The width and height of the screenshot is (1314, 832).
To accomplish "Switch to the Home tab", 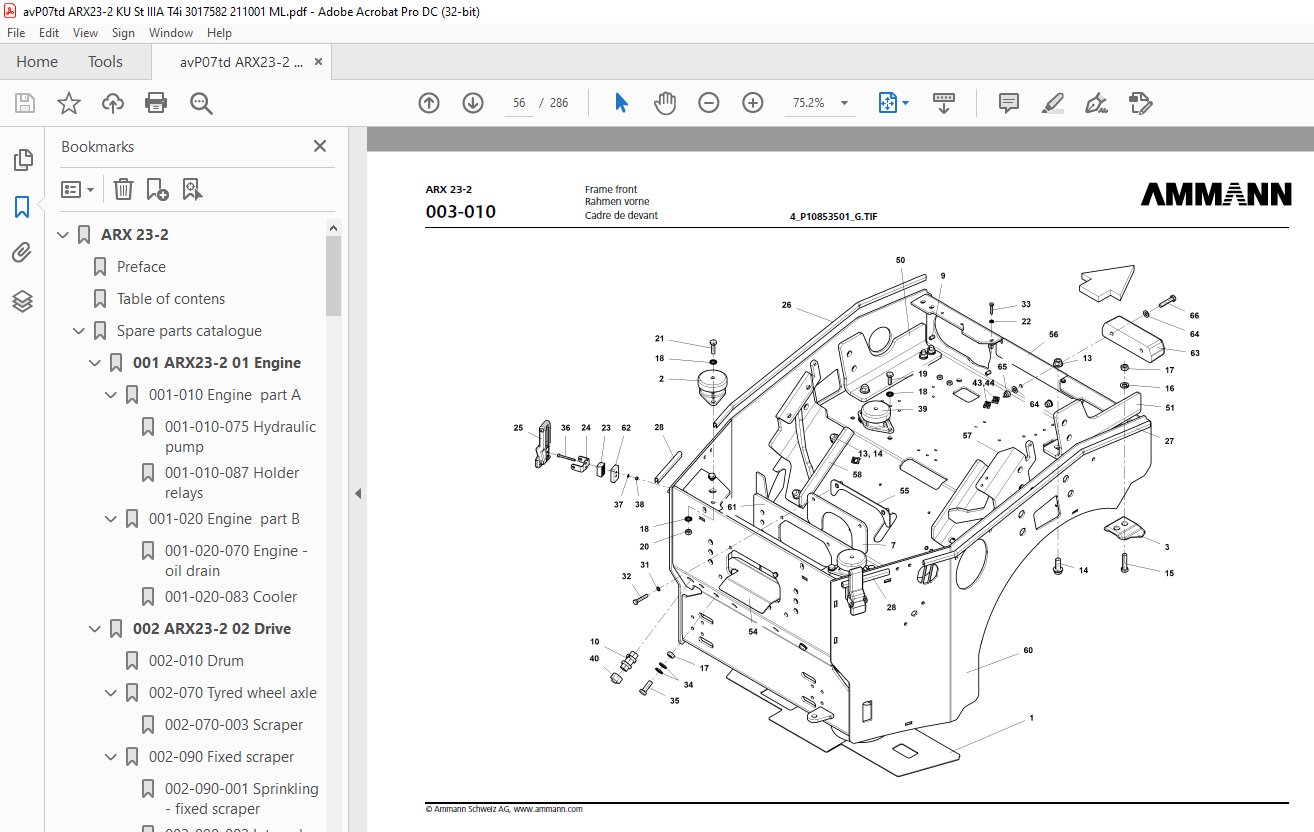I will click(37, 62).
